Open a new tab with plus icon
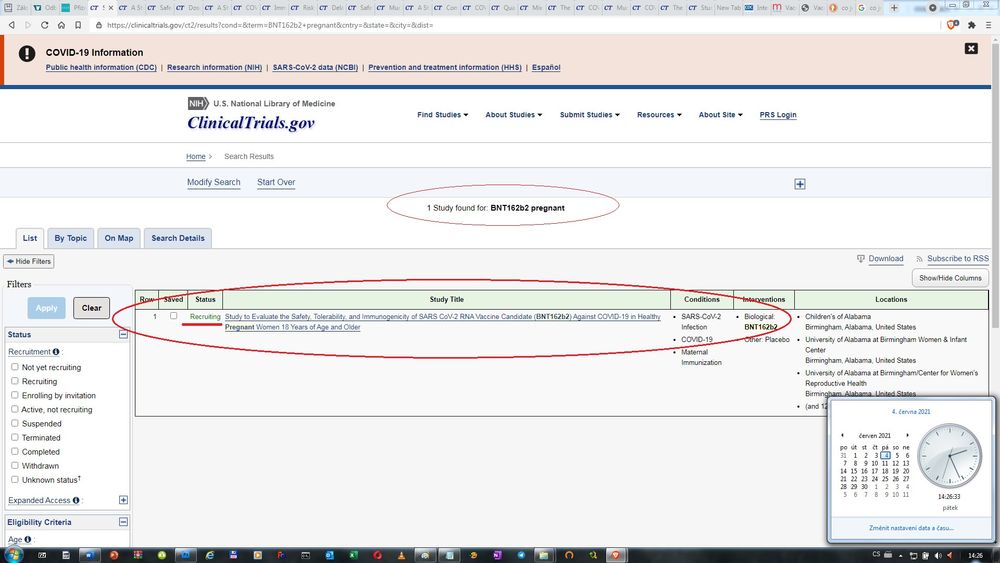This screenshot has height=563, width=1000. 894,8
